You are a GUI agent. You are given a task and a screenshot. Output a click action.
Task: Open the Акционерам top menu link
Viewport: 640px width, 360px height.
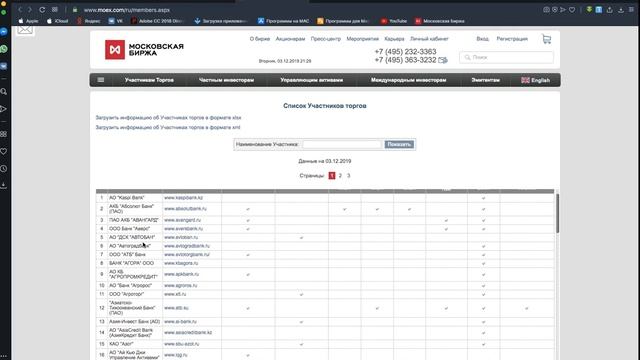(x=290, y=39)
